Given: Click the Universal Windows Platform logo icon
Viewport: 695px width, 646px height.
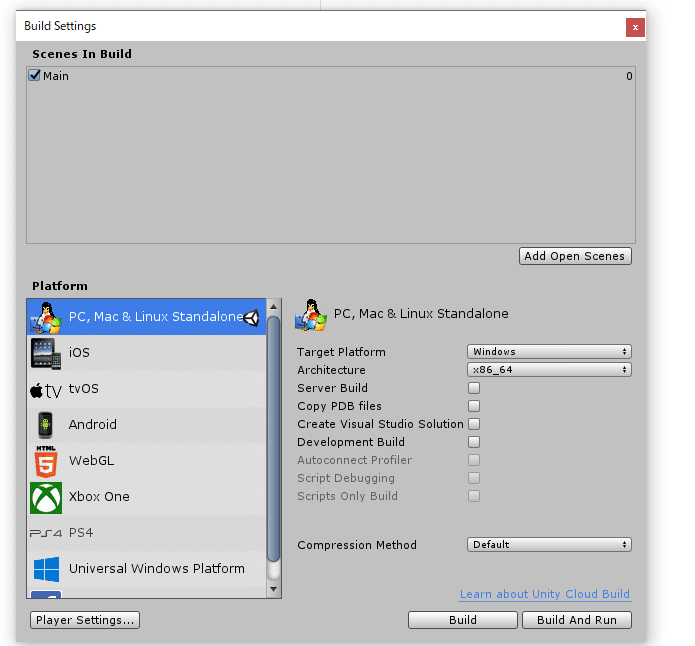Looking at the screenshot, I should (46, 569).
